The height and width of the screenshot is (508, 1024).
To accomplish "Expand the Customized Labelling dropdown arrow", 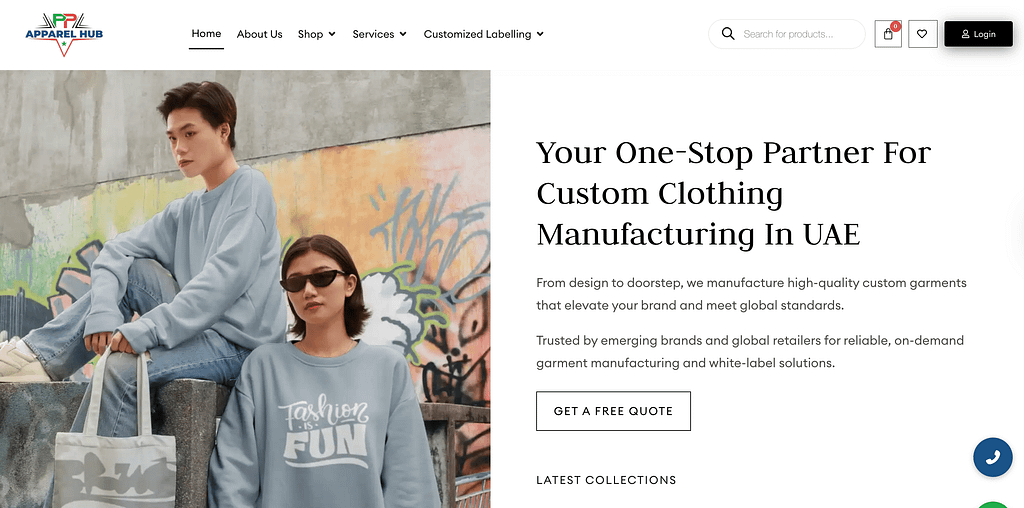I will click(540, 34).
